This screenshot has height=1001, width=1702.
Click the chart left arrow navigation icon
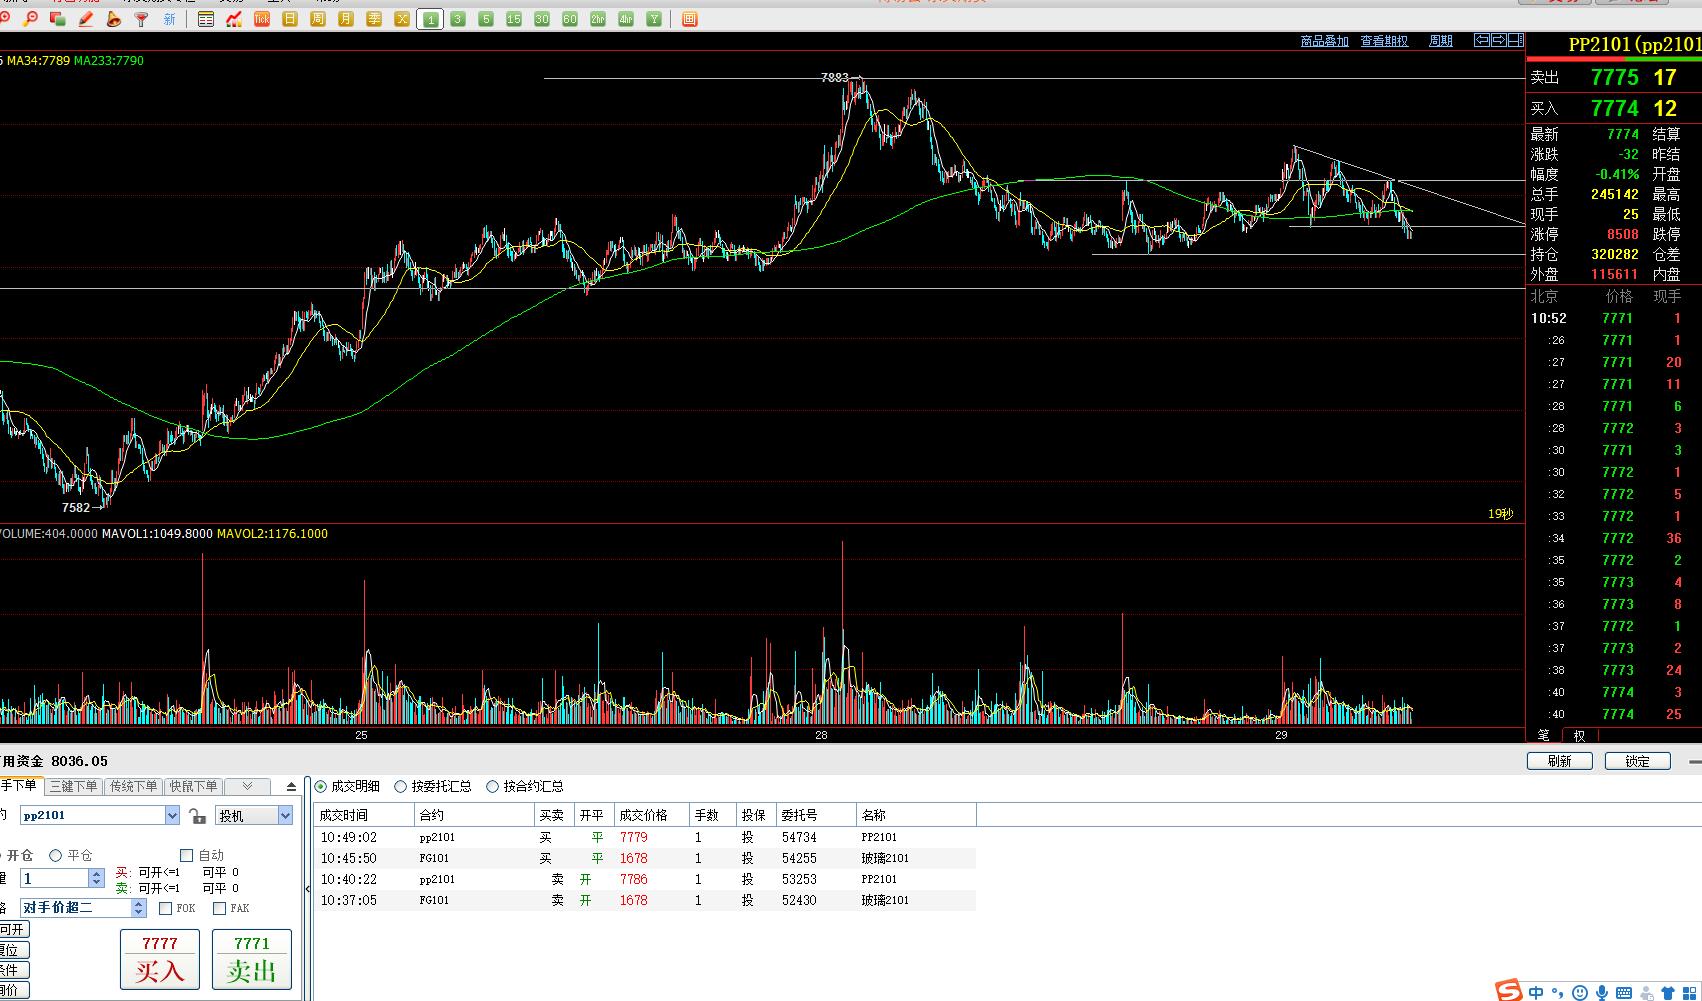[x=1482, y=40]
